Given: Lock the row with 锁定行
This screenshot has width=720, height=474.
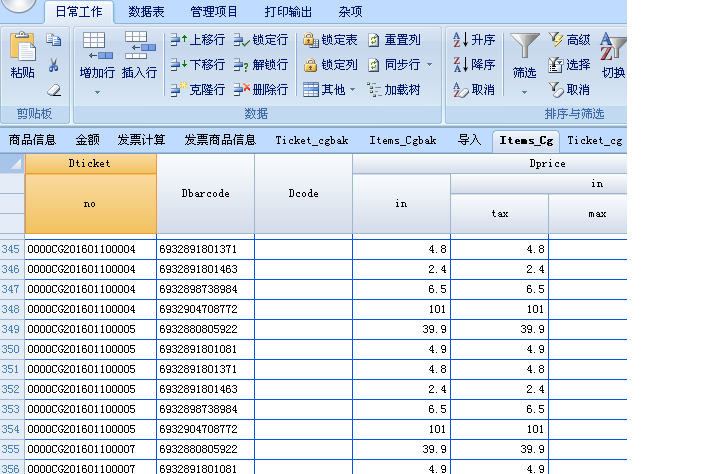Looking at the screenshot, I should (261, 40).
